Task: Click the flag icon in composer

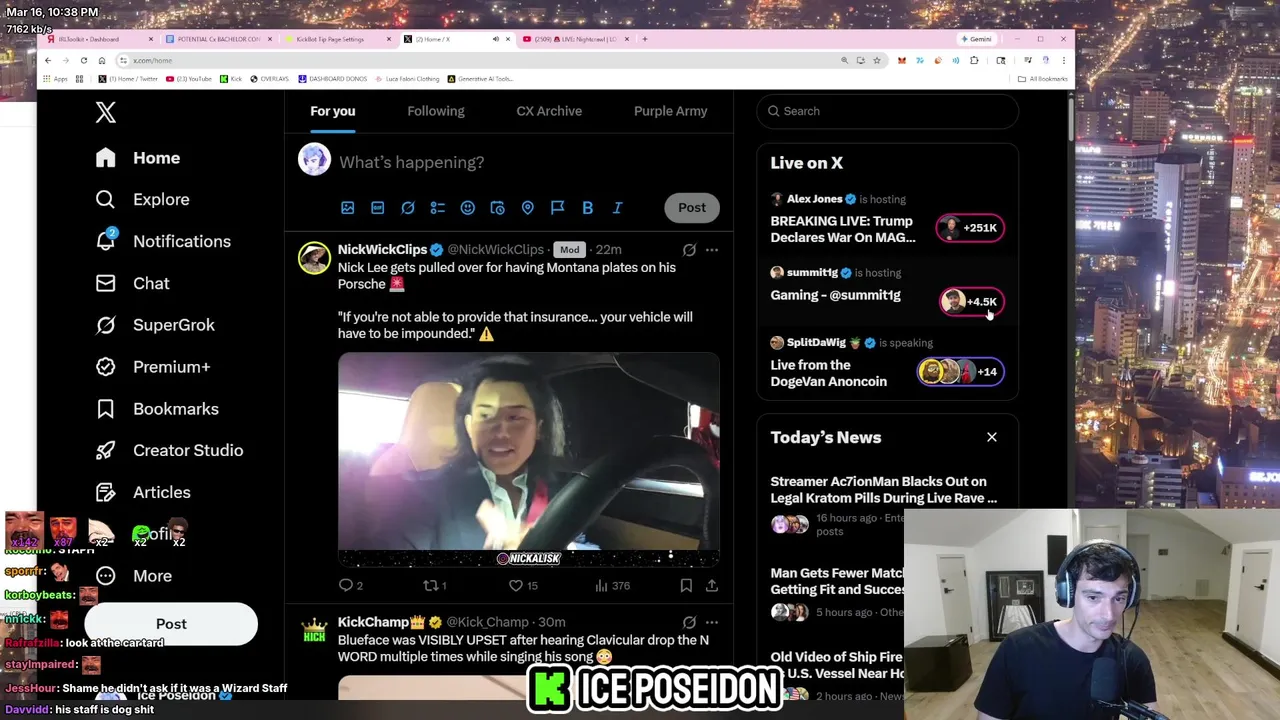Action: [557, 207]
